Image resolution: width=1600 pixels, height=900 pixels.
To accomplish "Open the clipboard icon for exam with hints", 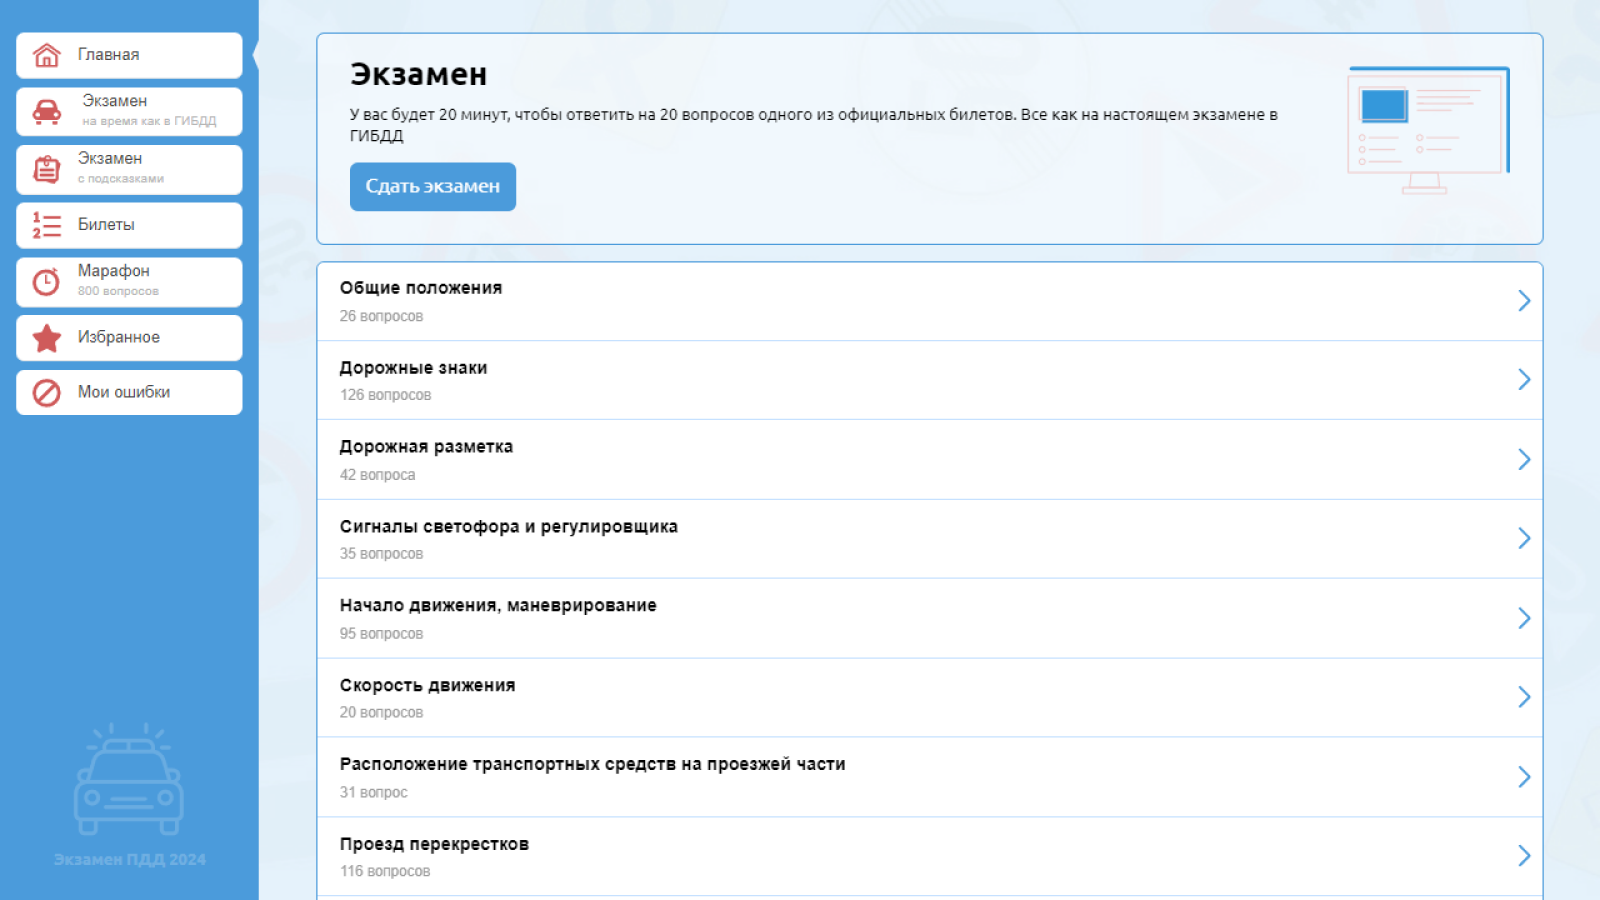I will tap(45, 168).
